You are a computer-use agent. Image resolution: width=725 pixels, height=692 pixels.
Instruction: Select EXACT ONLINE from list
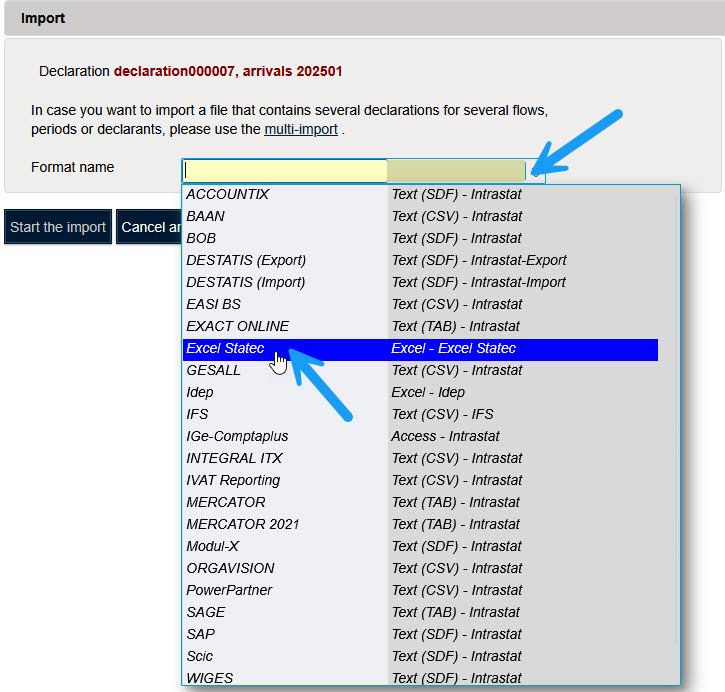click(237, 326)
